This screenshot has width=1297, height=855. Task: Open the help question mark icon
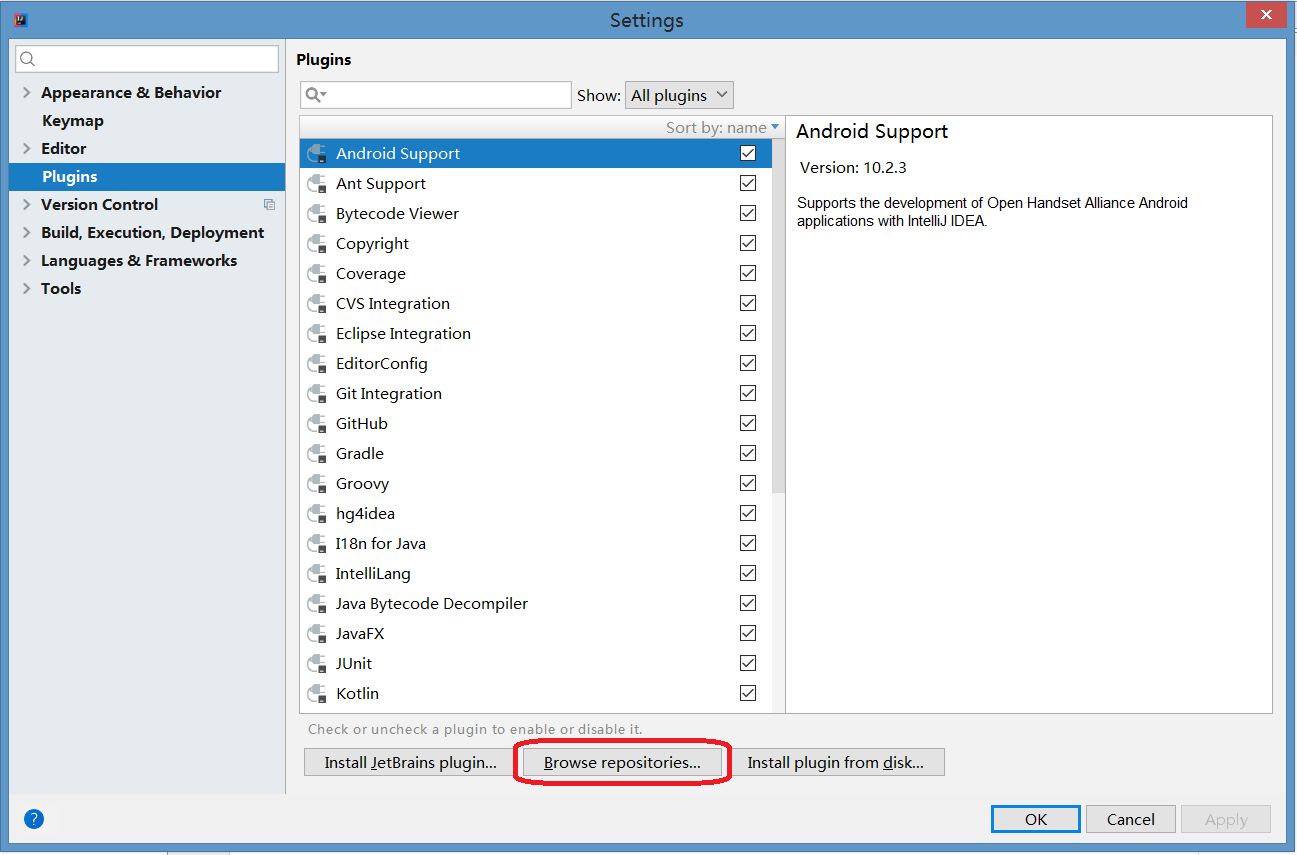click(34, 819)
